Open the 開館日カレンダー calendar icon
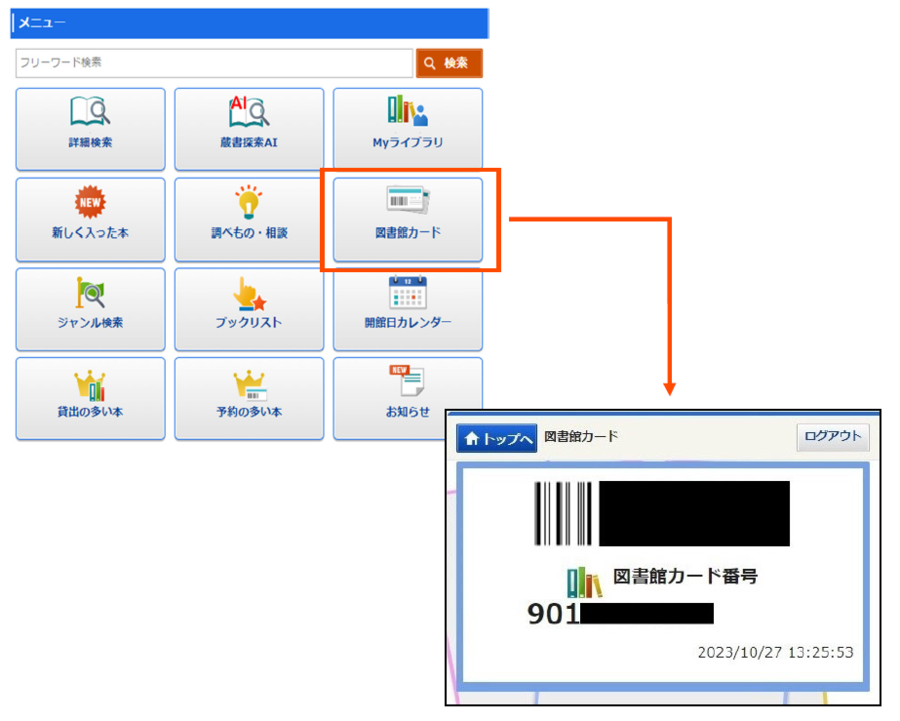 [407, 292]
